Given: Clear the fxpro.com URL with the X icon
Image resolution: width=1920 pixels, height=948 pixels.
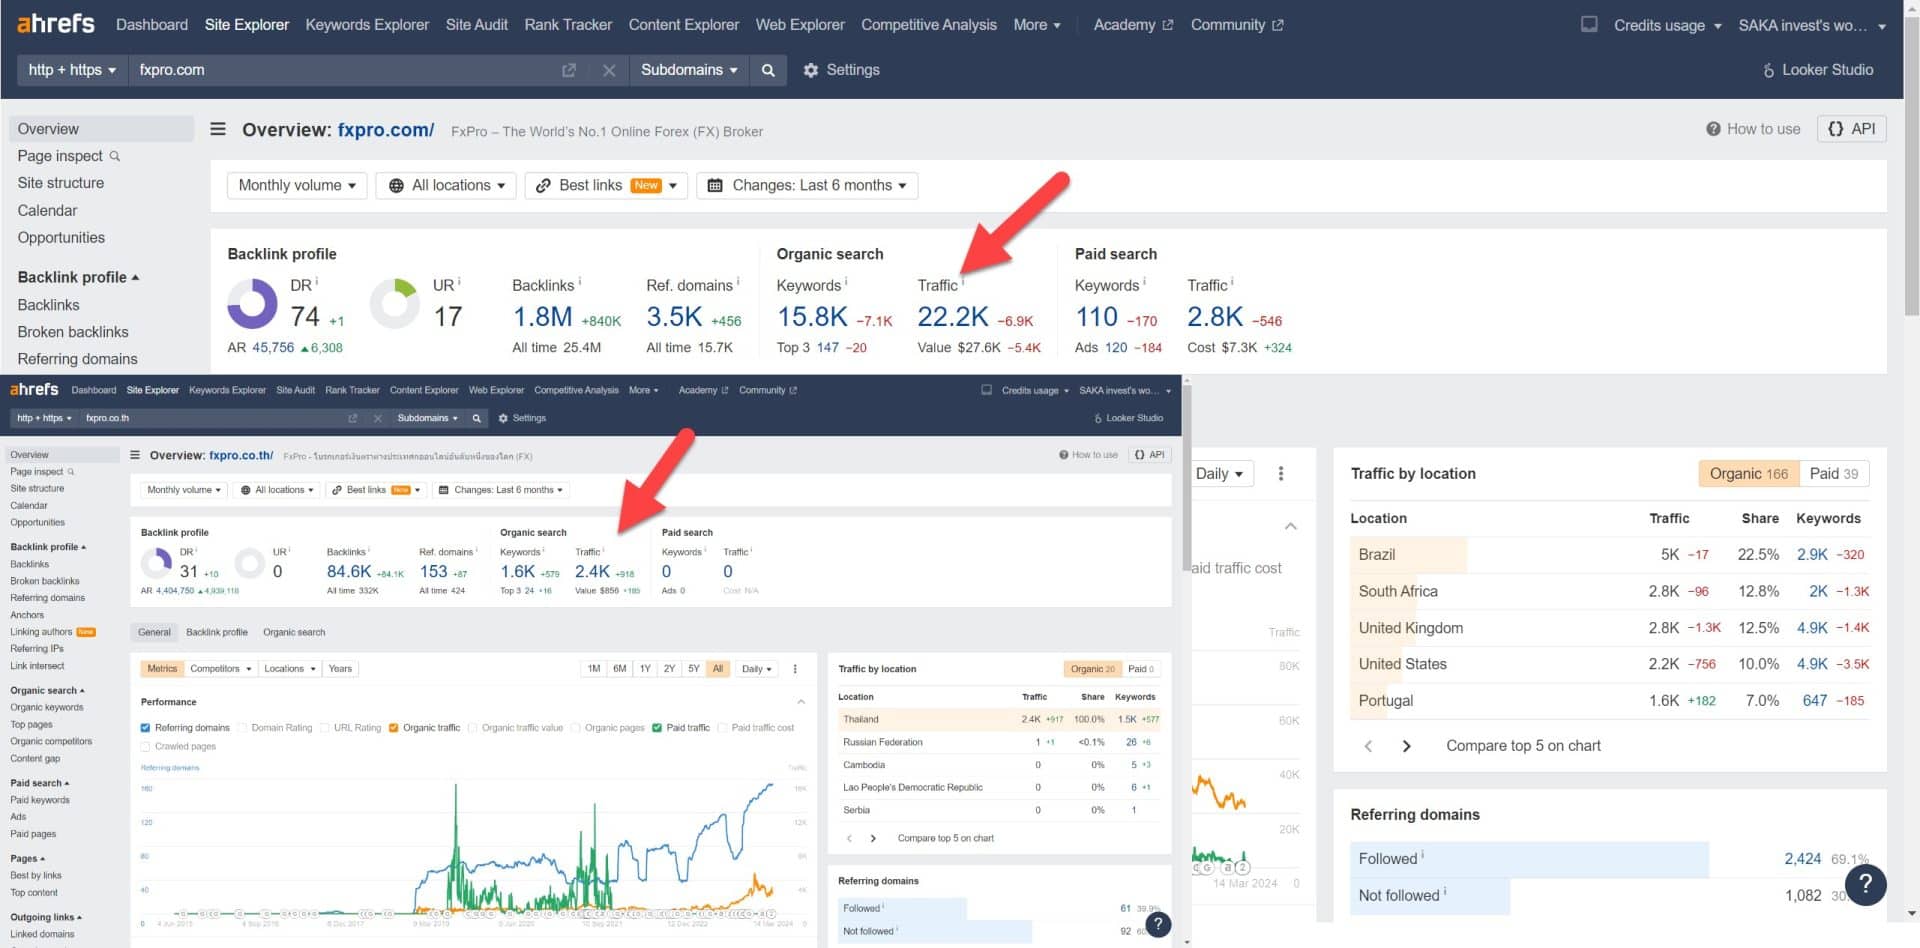Looking at the screenshot, I should coord(608,70).
